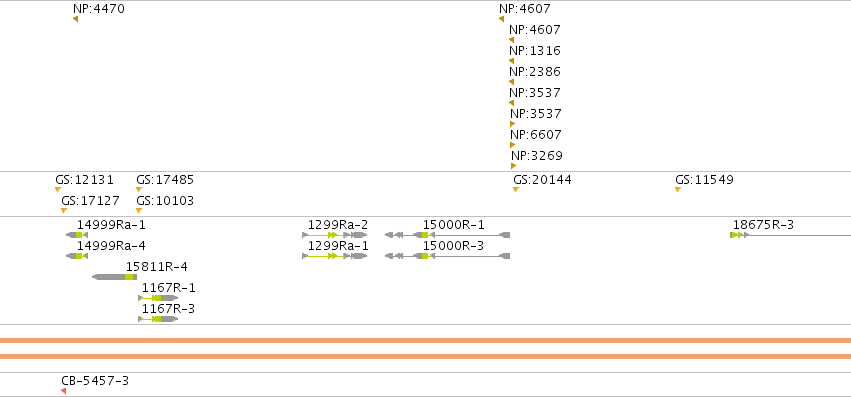
Task: Click the GS:12131 down-triangle marker
Action: 58,190
